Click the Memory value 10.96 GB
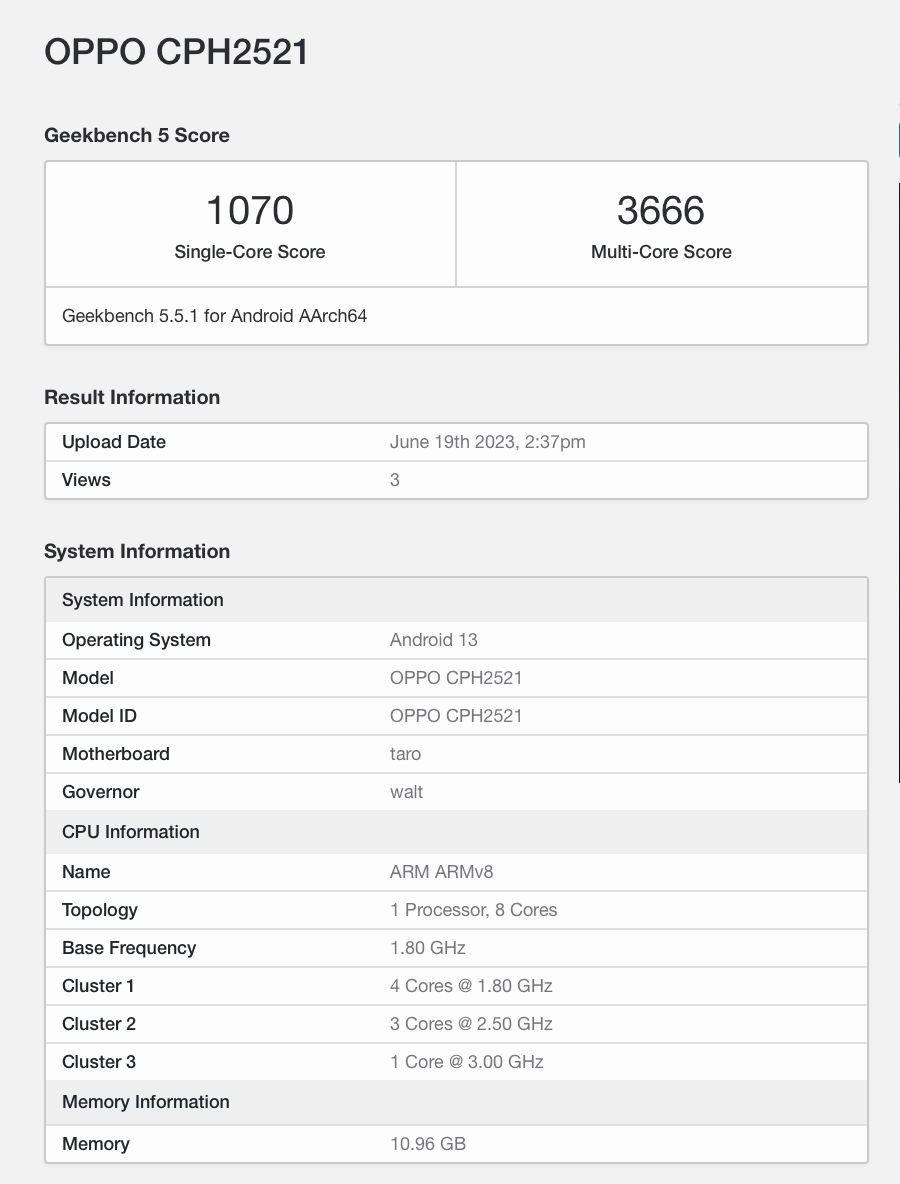900x1184 pixels. pyautogui.click(x=427, y=1144)
